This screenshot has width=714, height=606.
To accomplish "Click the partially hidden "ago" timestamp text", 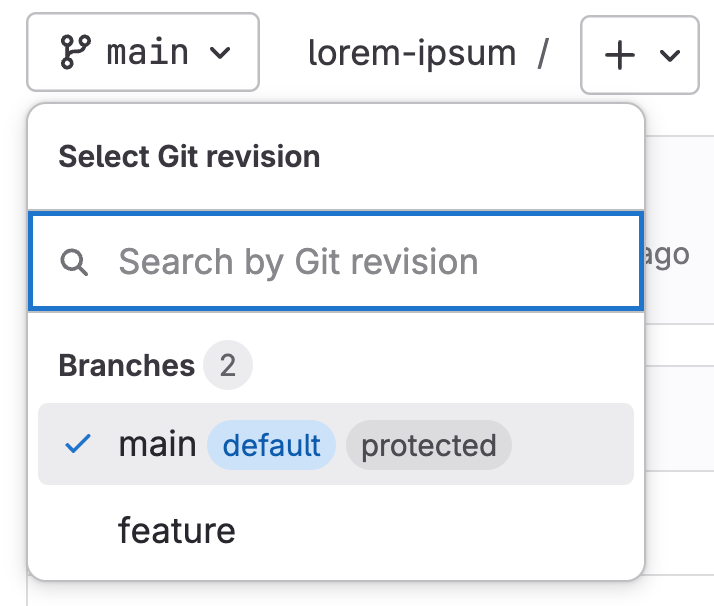I will tap(666, 255).
